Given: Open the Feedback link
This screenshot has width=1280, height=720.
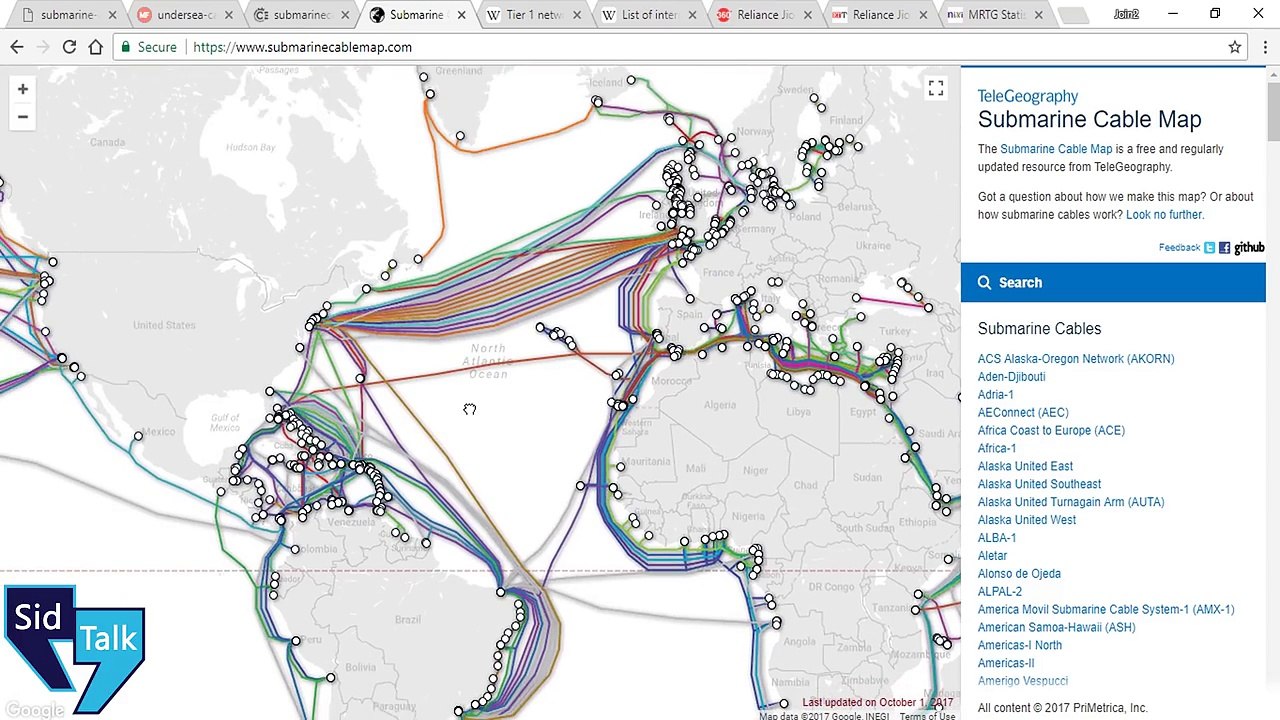Looking at the screenshot, I should point(1179,248).
